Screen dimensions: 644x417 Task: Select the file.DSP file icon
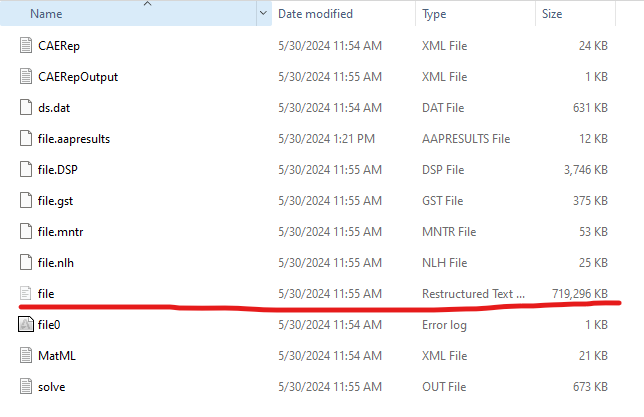pos(27,169)
